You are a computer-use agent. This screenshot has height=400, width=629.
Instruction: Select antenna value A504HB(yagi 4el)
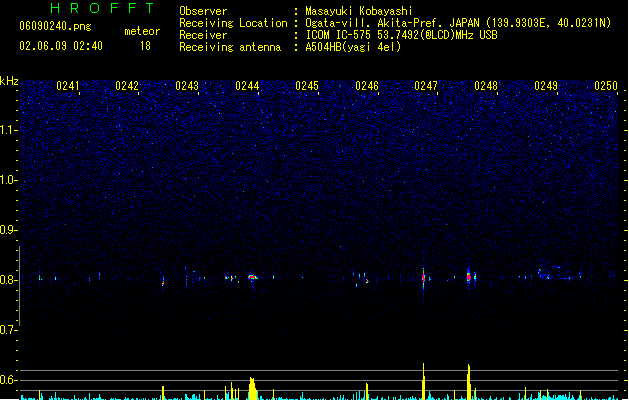[x=353, y=47]
